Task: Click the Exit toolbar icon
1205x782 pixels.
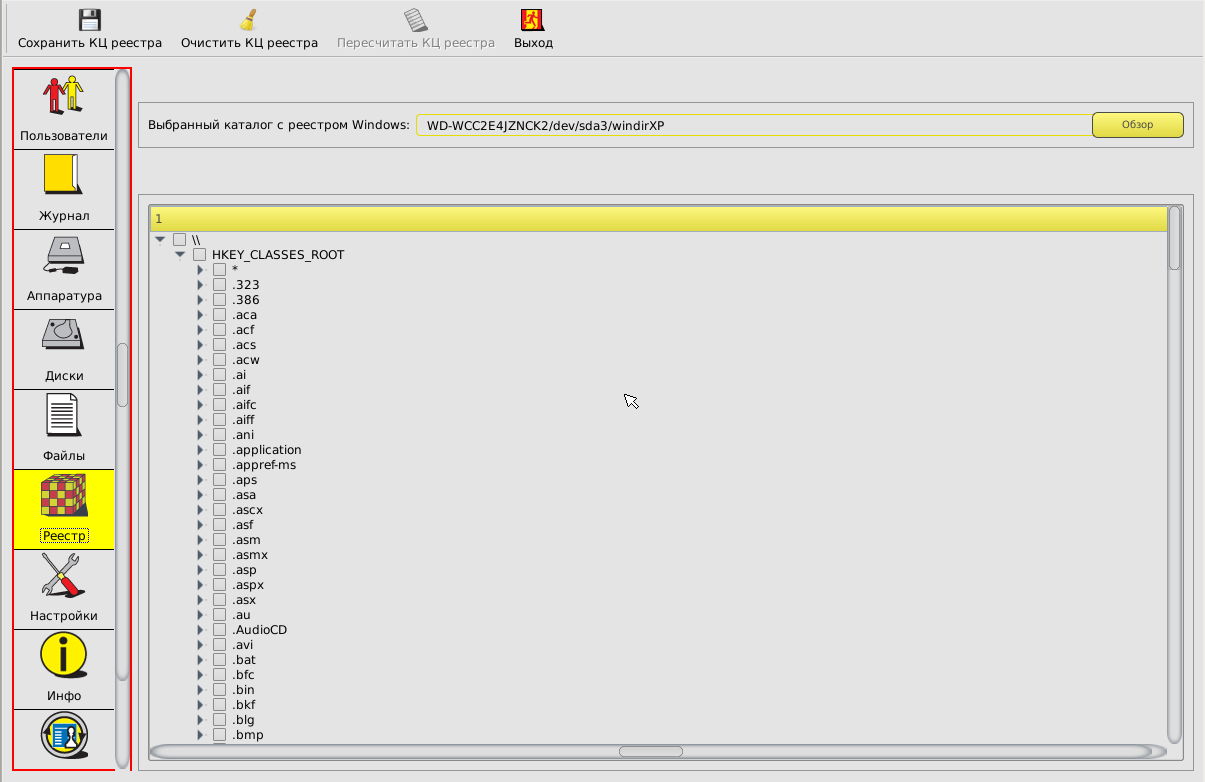Action: coord(533,20)
